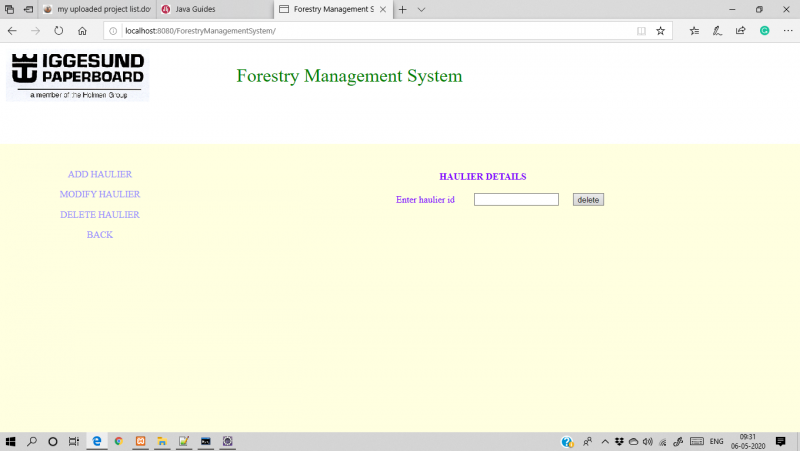
Task: Add page to favorites star icon
Action: click(x=660, y=31)
